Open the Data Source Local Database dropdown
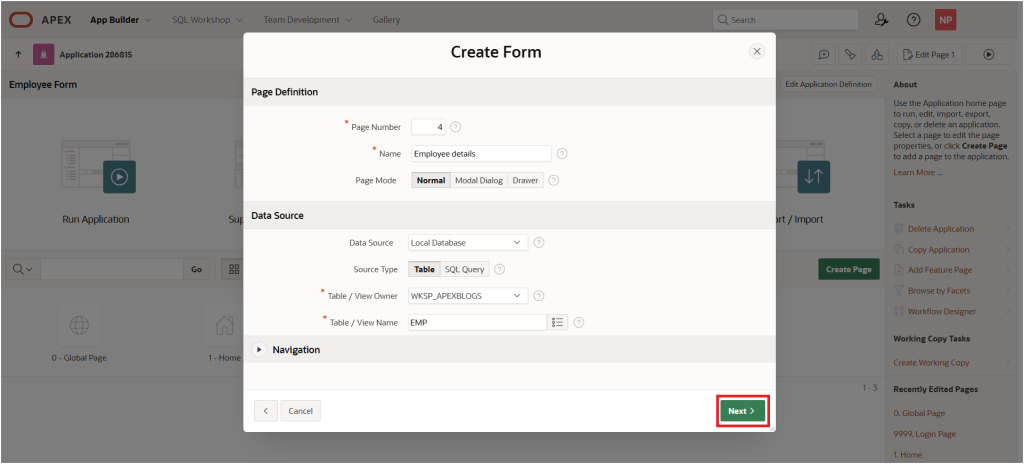 468,242
